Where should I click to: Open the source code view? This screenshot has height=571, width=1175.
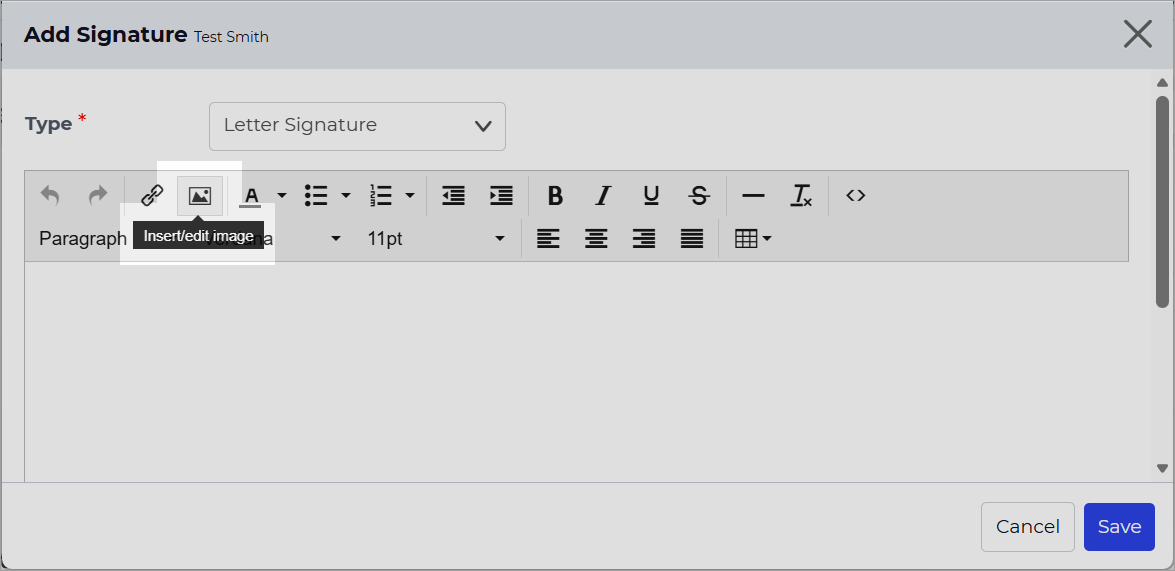coord(855,196)
